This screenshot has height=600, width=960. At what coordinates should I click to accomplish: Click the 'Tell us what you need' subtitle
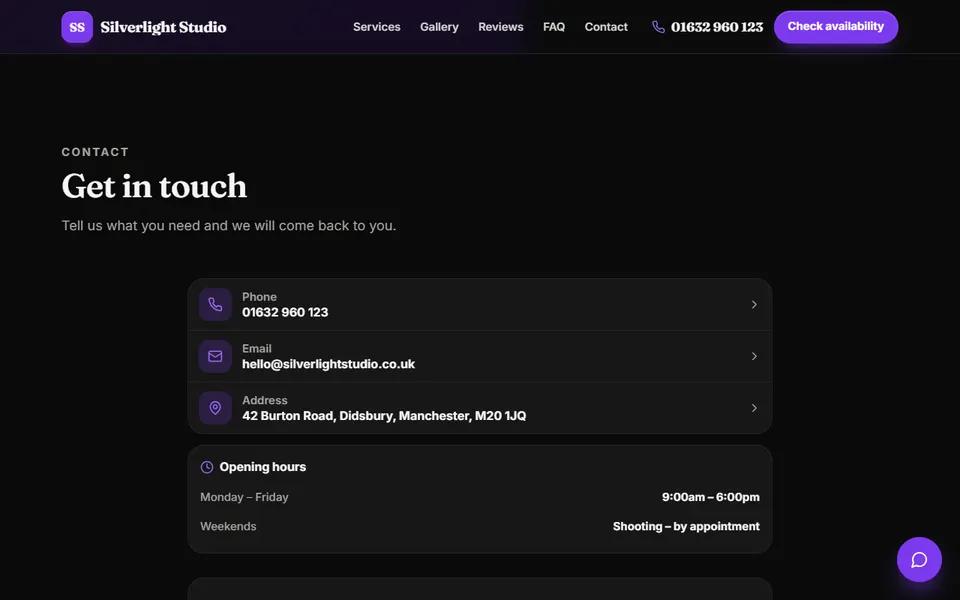229,226
